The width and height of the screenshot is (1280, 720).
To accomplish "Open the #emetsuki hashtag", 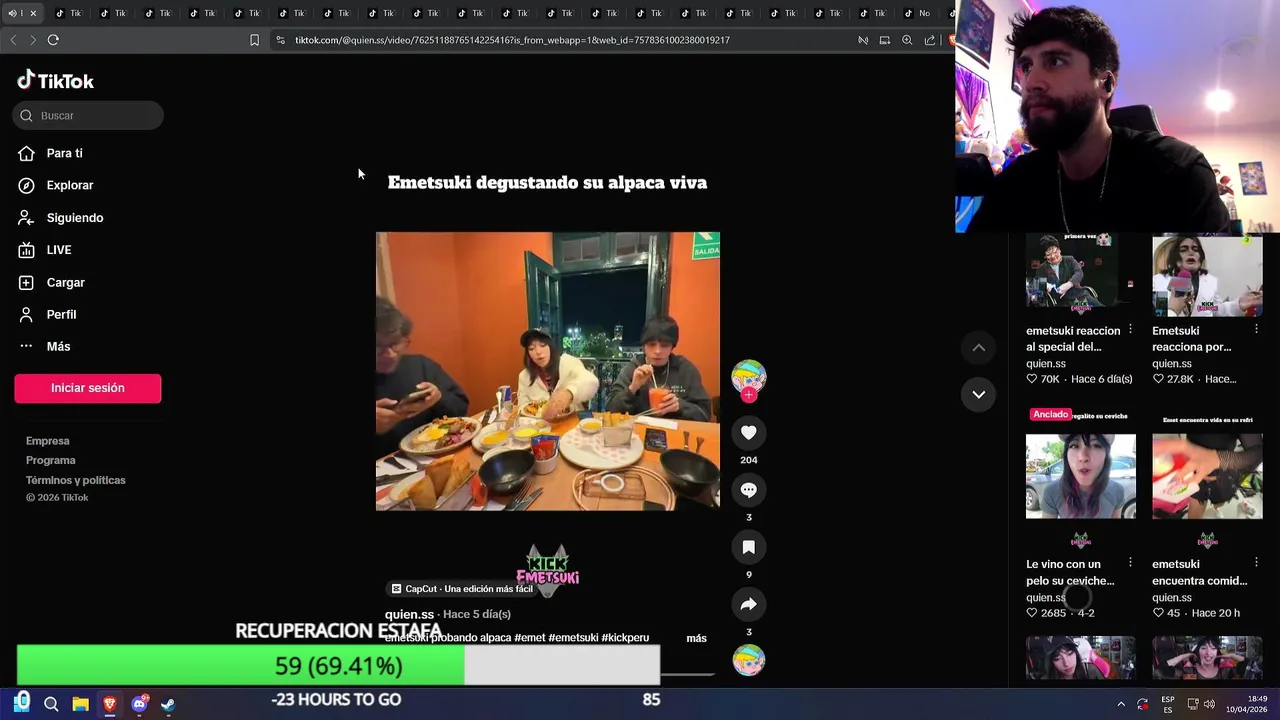I will click(573, 638).
